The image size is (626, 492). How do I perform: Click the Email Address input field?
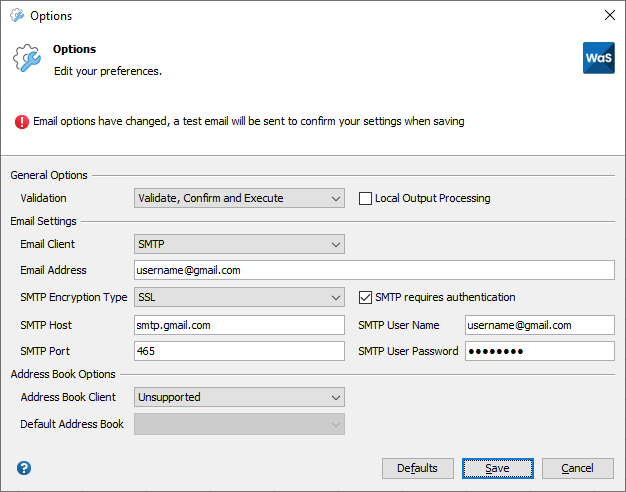pyautogui.click(x=374, y=270)
